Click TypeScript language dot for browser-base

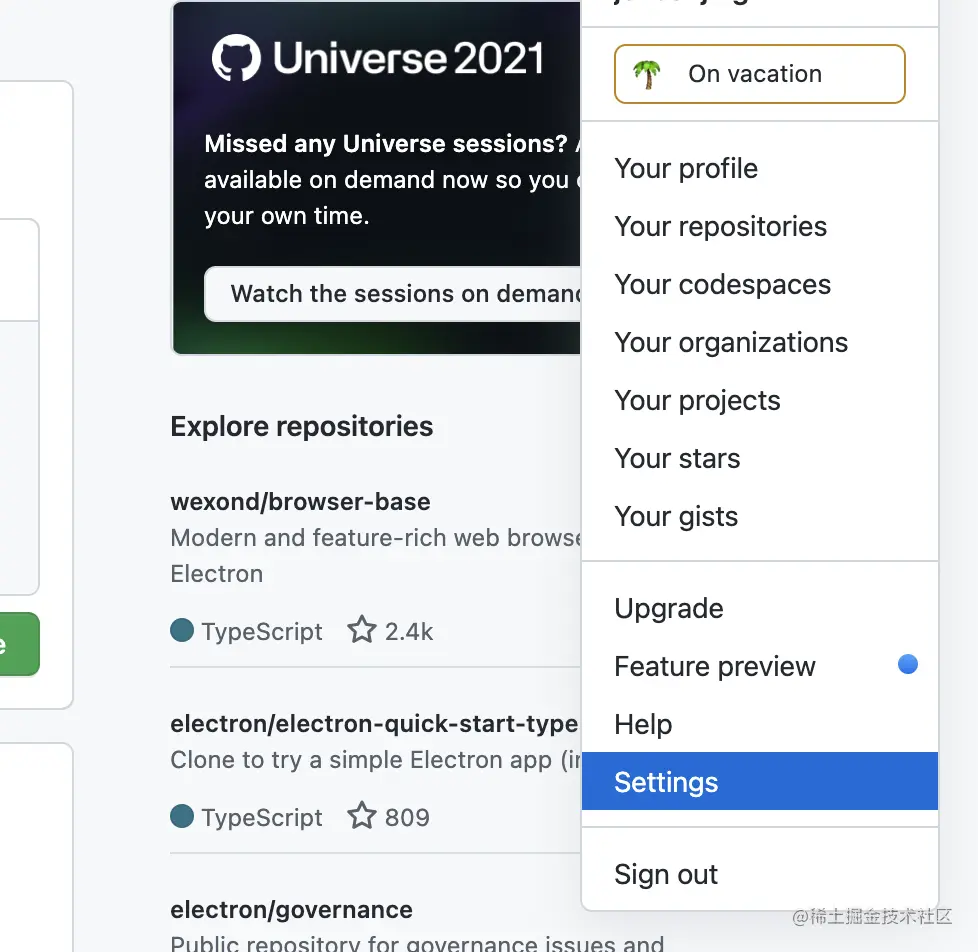tap(182, 631)
